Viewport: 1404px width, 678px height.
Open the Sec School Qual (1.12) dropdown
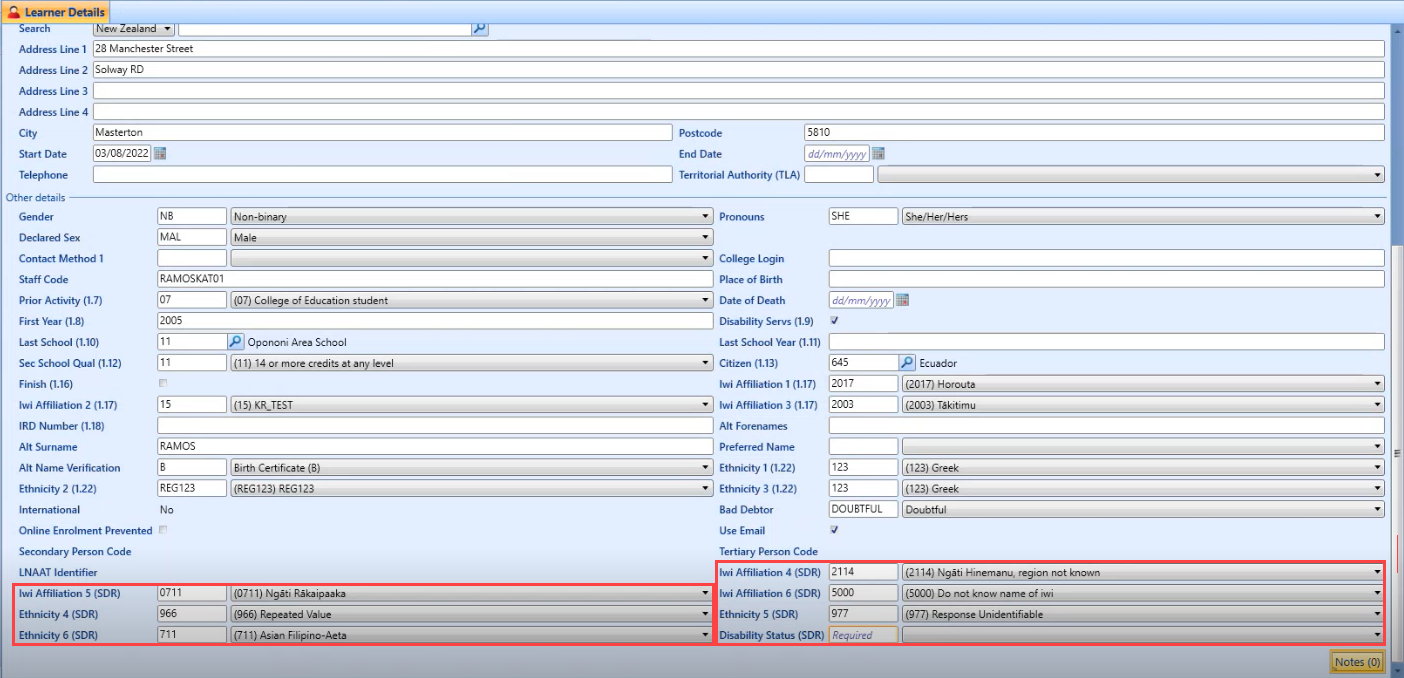(x=471, y=363)
